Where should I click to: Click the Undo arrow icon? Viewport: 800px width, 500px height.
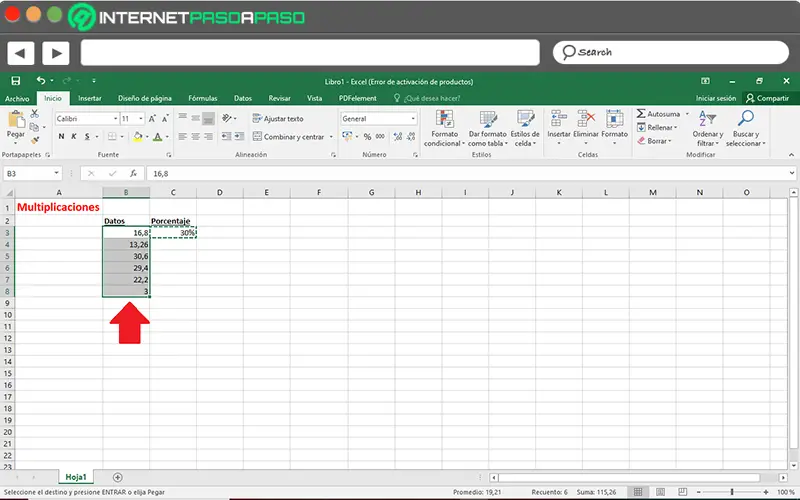tap(41, 81)
